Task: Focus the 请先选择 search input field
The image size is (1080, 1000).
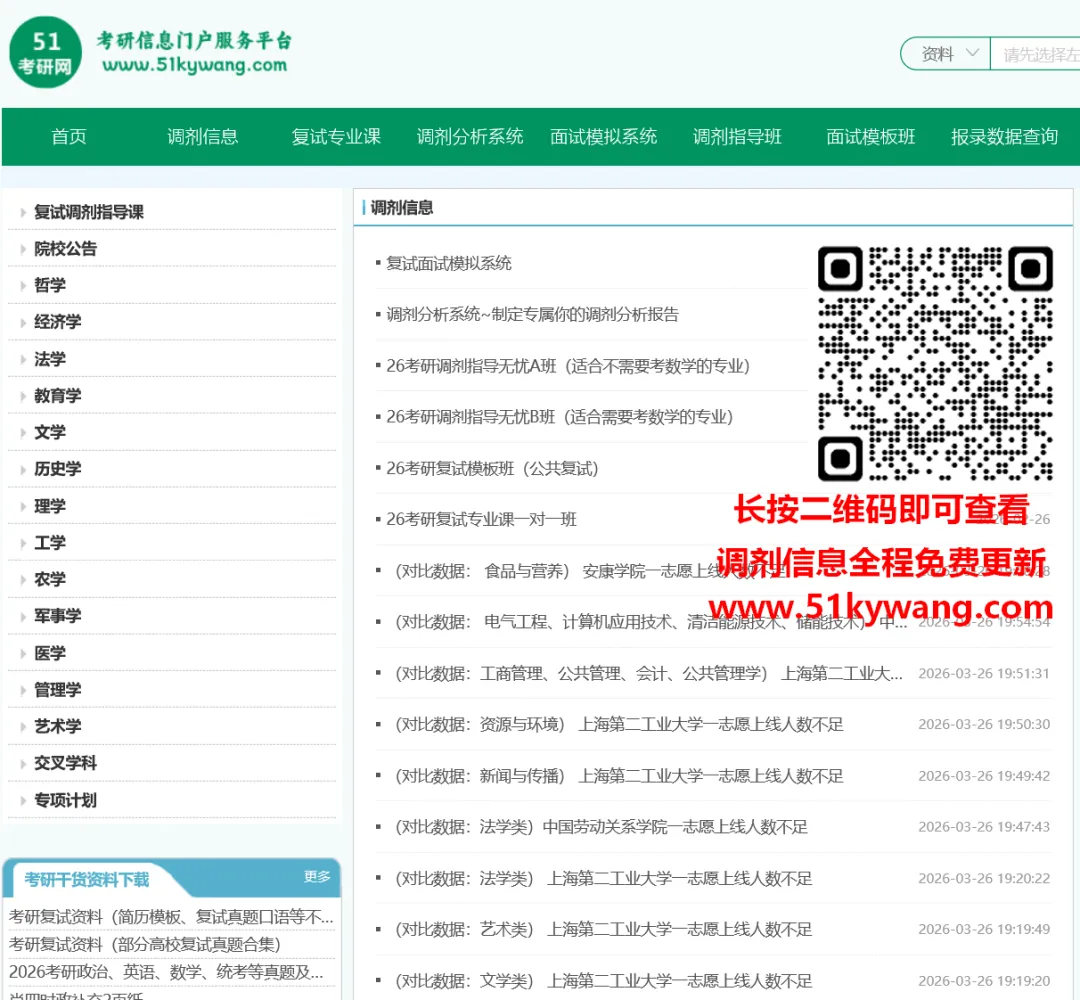Action: [1036, 54]
